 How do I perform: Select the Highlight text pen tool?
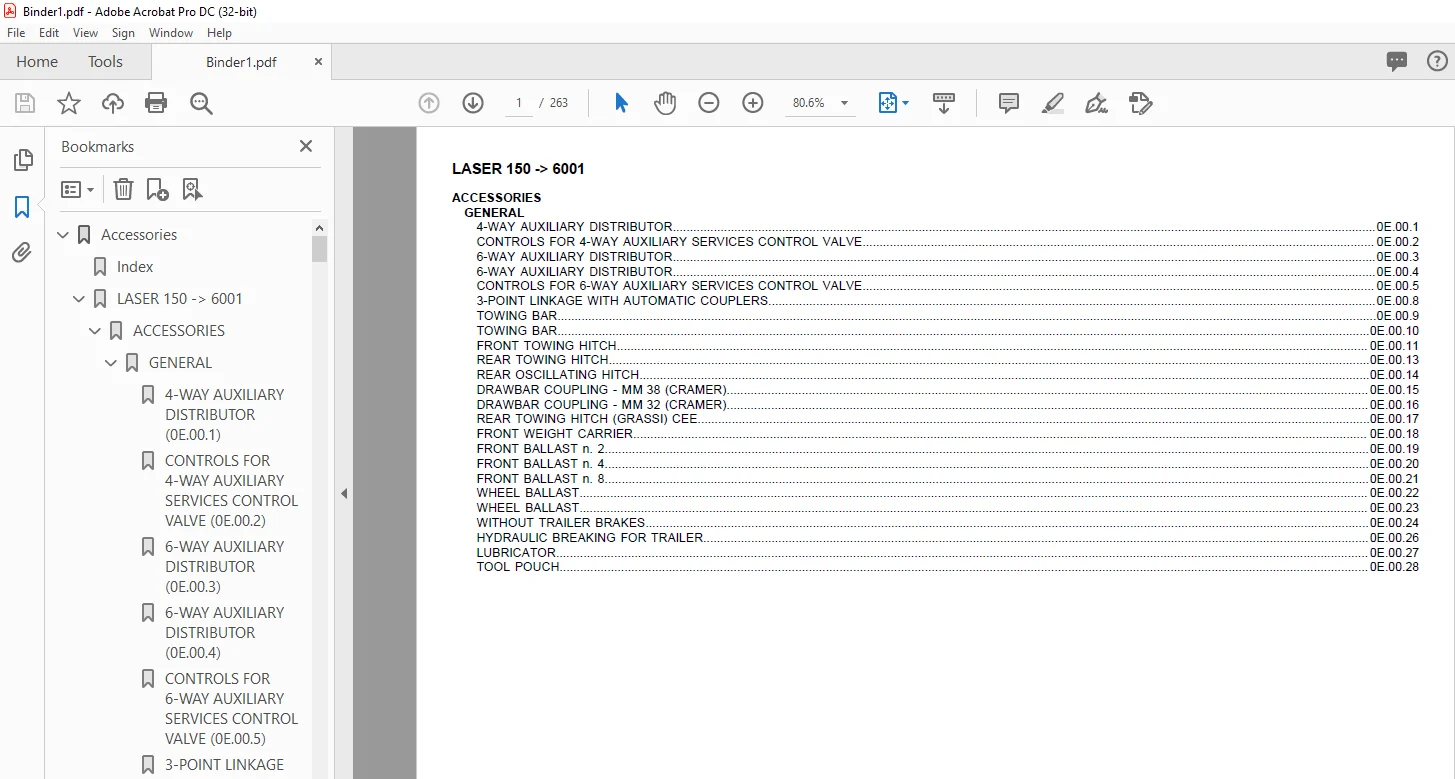coord(1052,103)
